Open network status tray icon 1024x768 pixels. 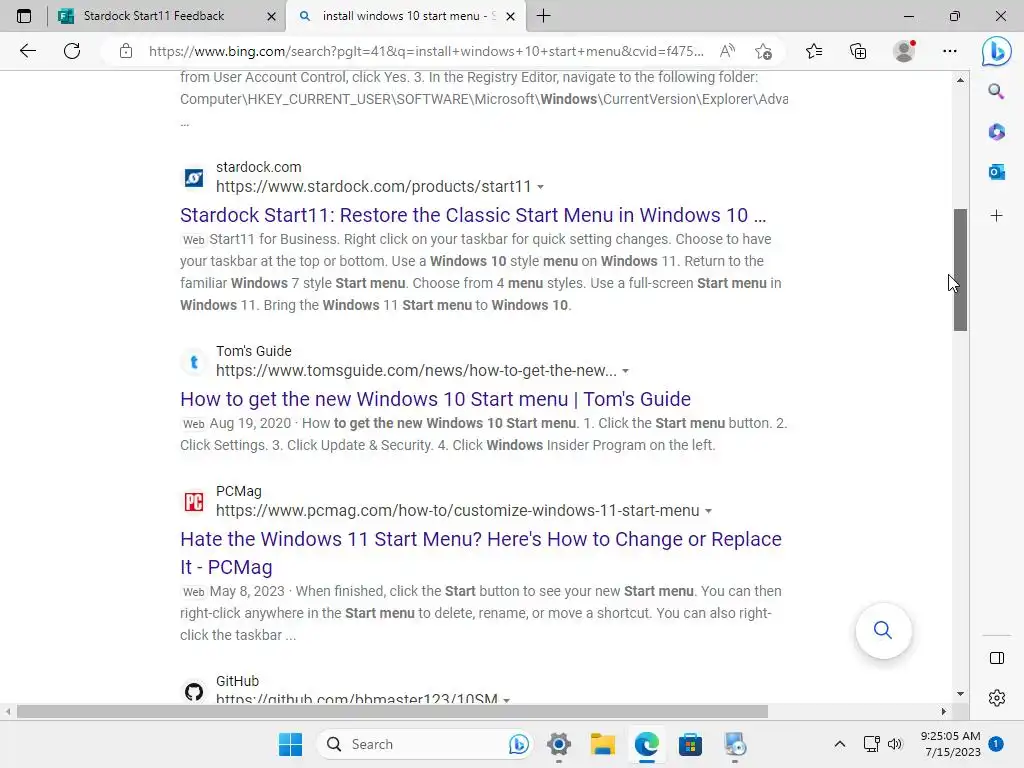(x=871, y=744)
